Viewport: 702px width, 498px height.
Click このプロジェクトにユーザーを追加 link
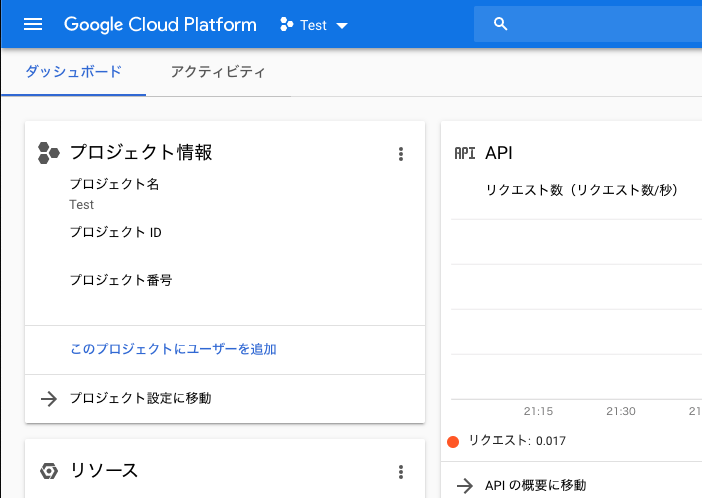coord(173,349)
